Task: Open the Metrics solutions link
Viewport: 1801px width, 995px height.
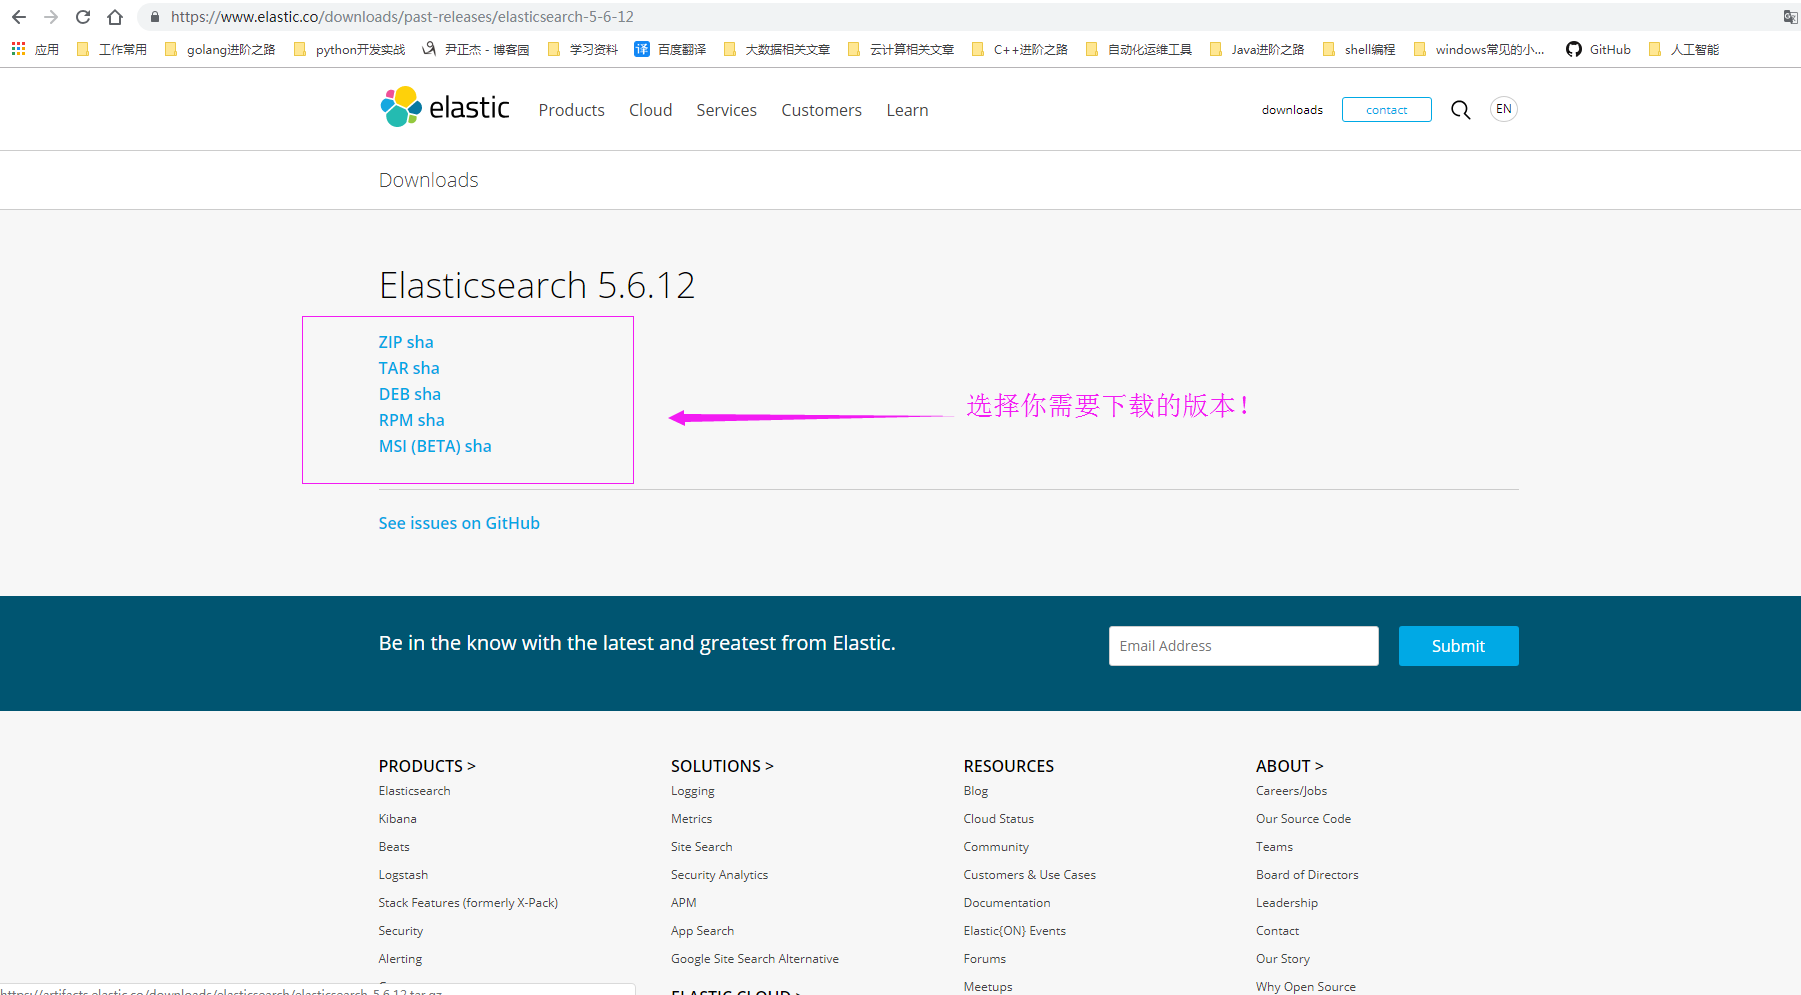Action: (x=691, y=819)
